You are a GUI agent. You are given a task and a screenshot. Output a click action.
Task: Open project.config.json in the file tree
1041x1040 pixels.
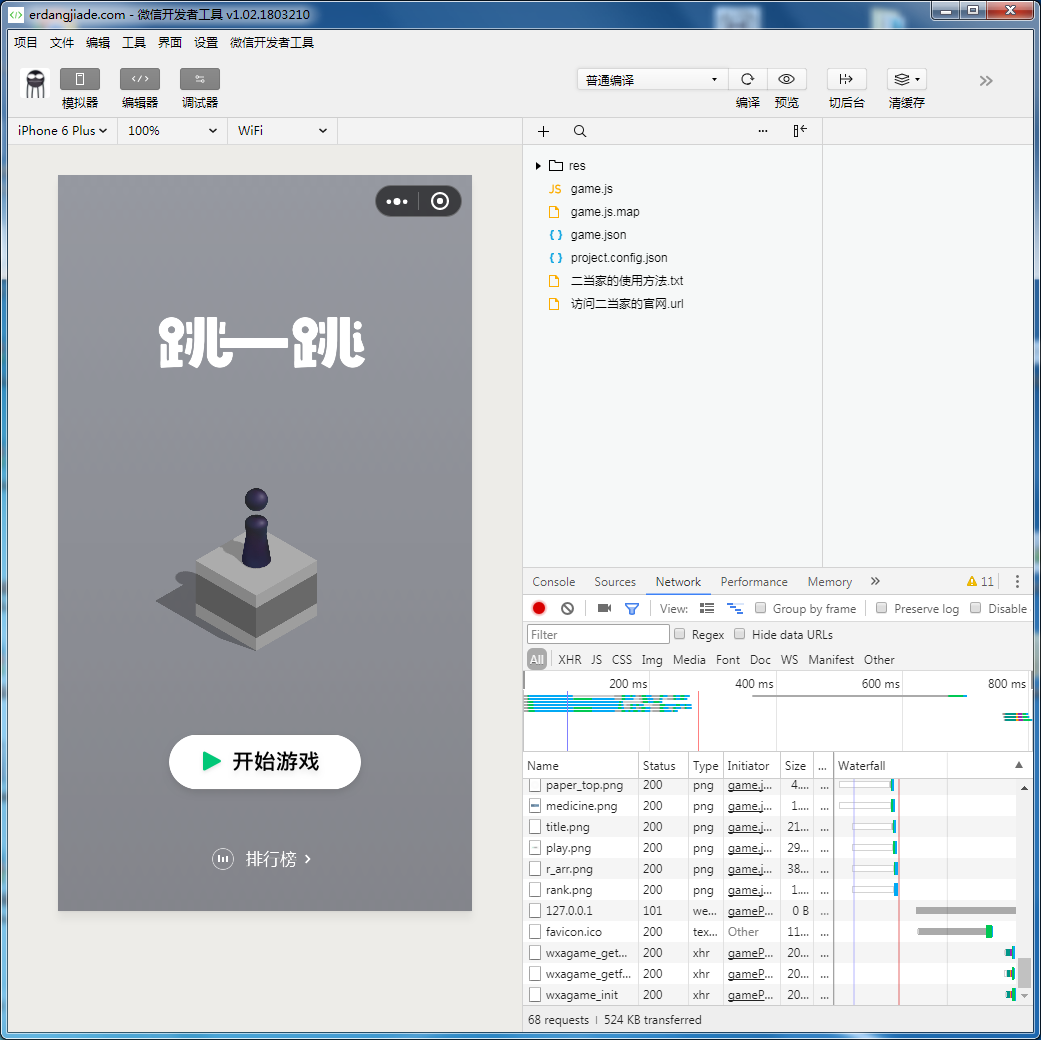[619, 258]
